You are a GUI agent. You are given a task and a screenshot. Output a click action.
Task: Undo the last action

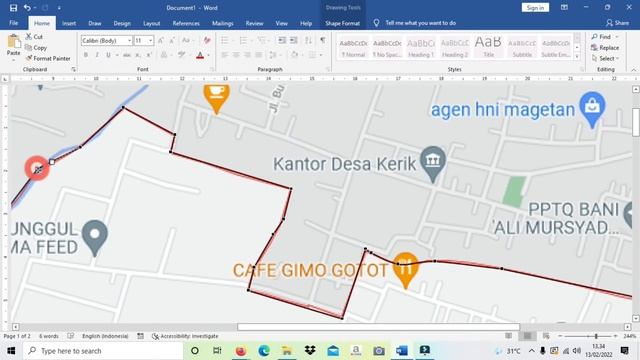[x=27, y=8]
